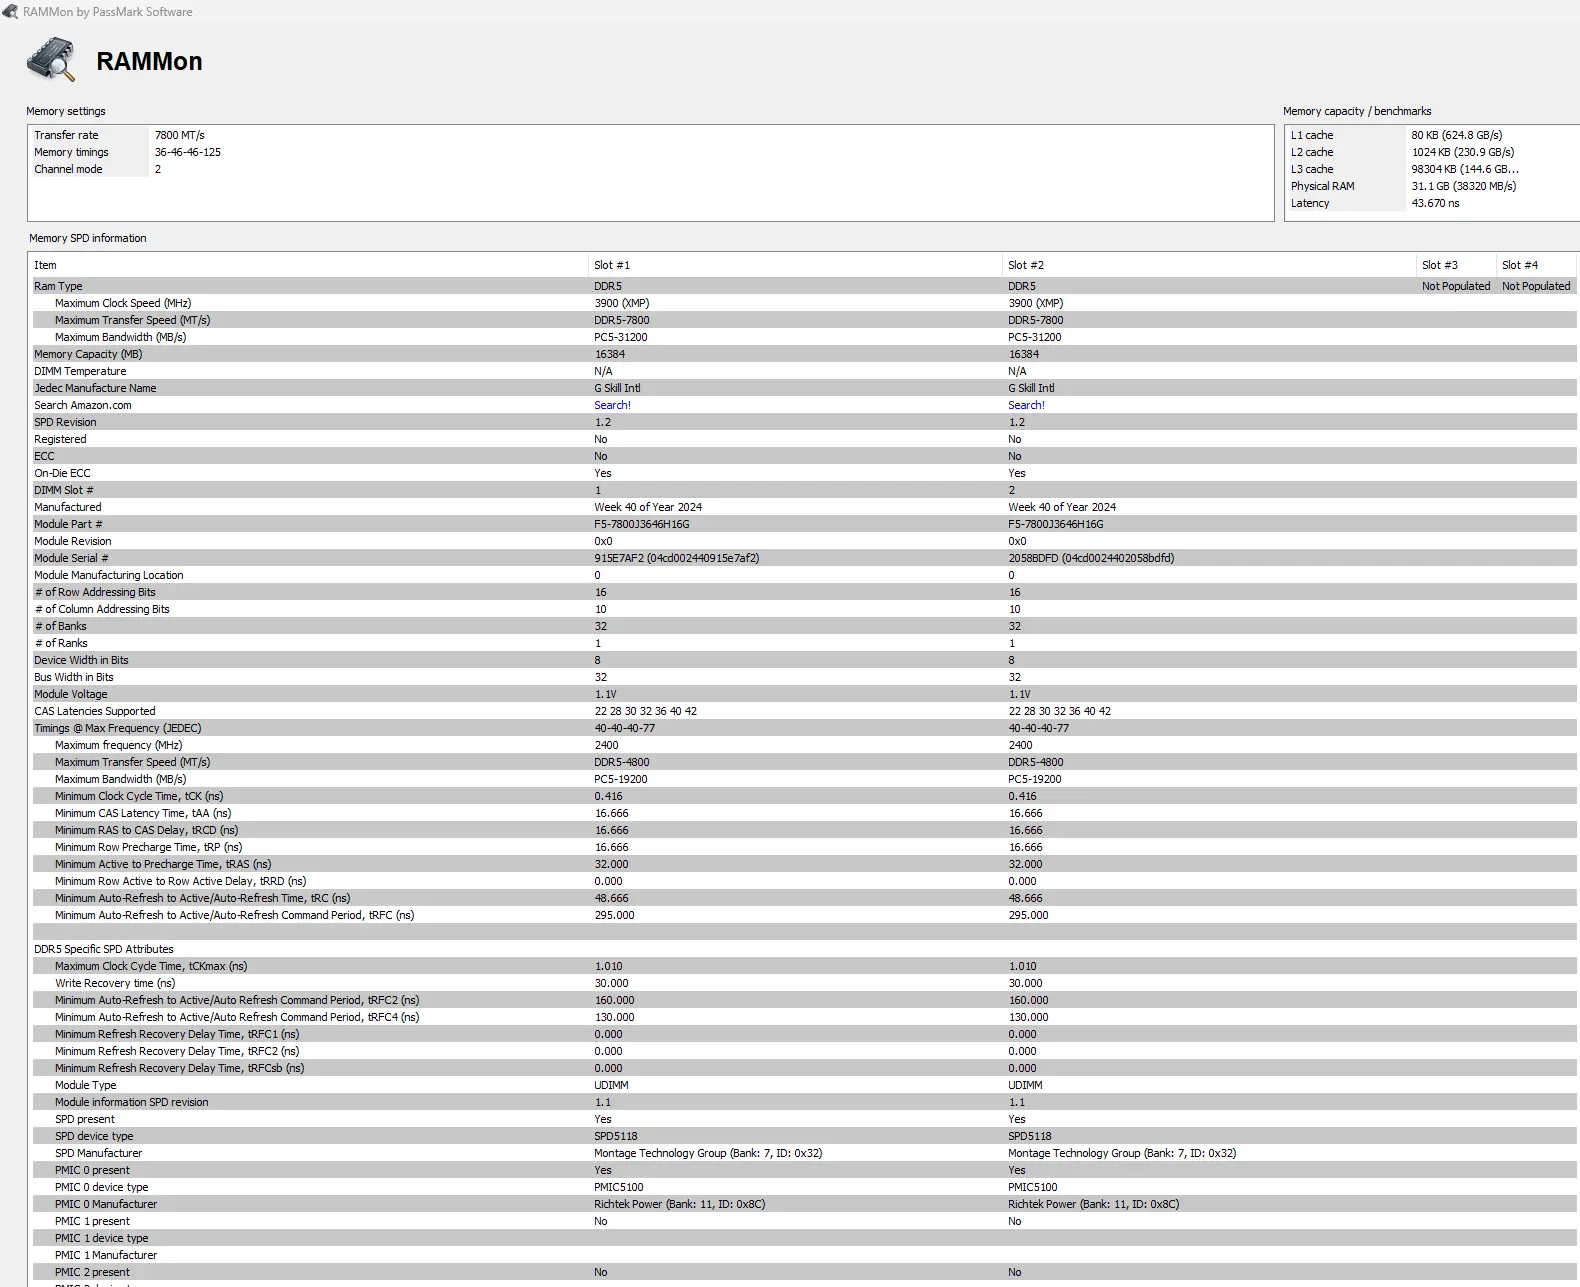This screenshot has height=1287, width=1580.
Task: Click the "SPD Revision" row label
Action: coord(65,422)
